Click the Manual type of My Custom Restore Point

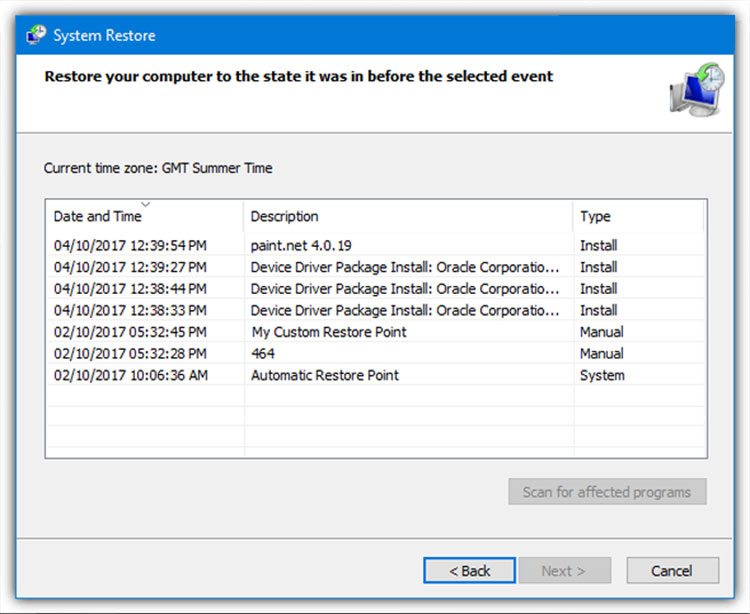click(601, 332)
